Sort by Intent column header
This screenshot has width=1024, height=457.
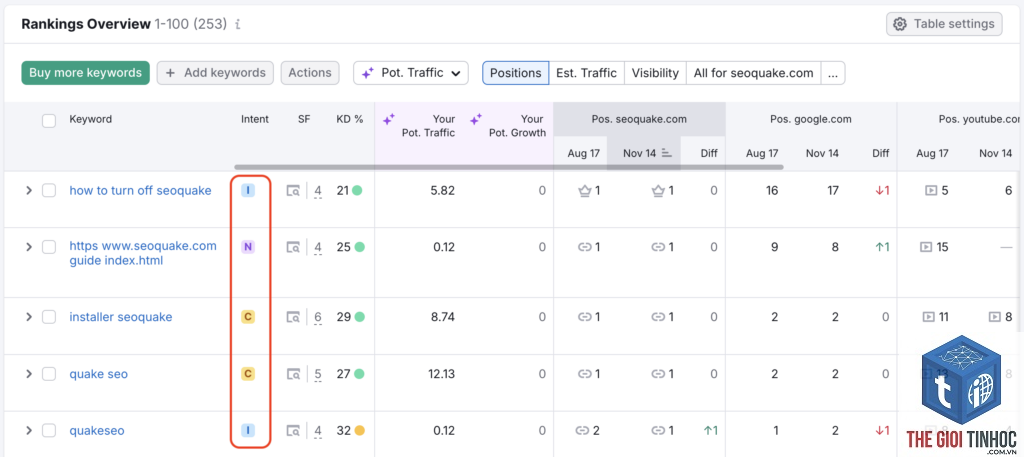tap(255, 119)
